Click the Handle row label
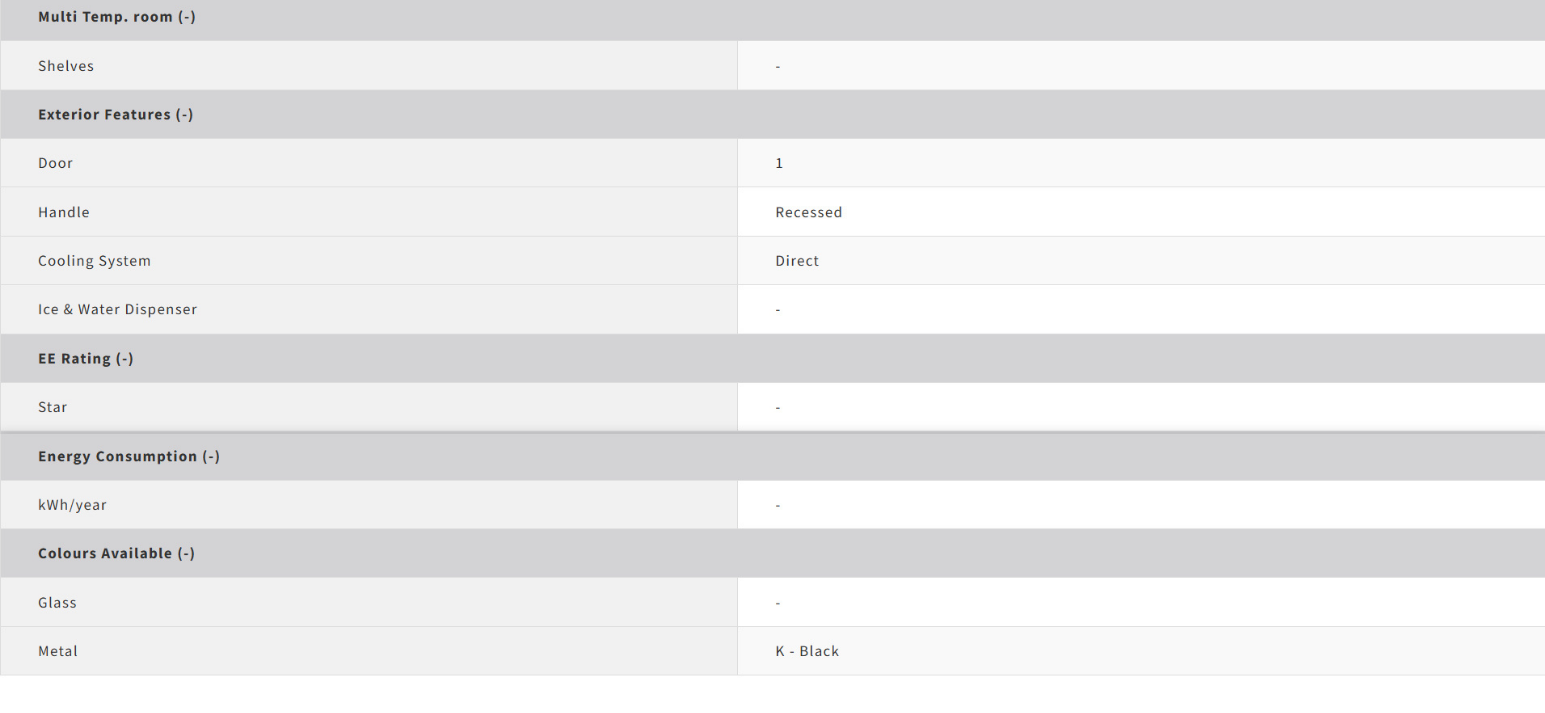 point(63,212)
